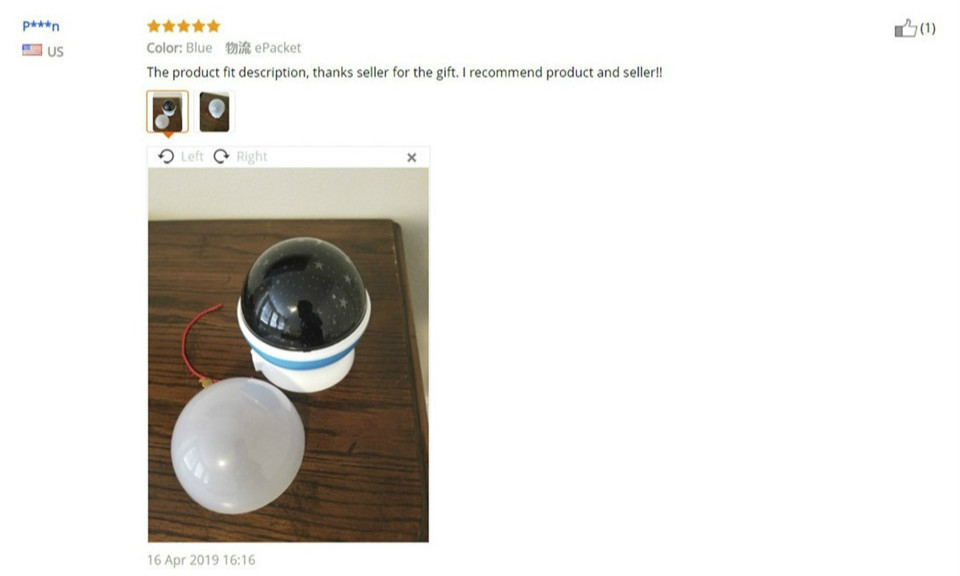The height and width of the screenshot is (576, 960).
Task: Click the last gold star
Action: (x=213, y=26)
